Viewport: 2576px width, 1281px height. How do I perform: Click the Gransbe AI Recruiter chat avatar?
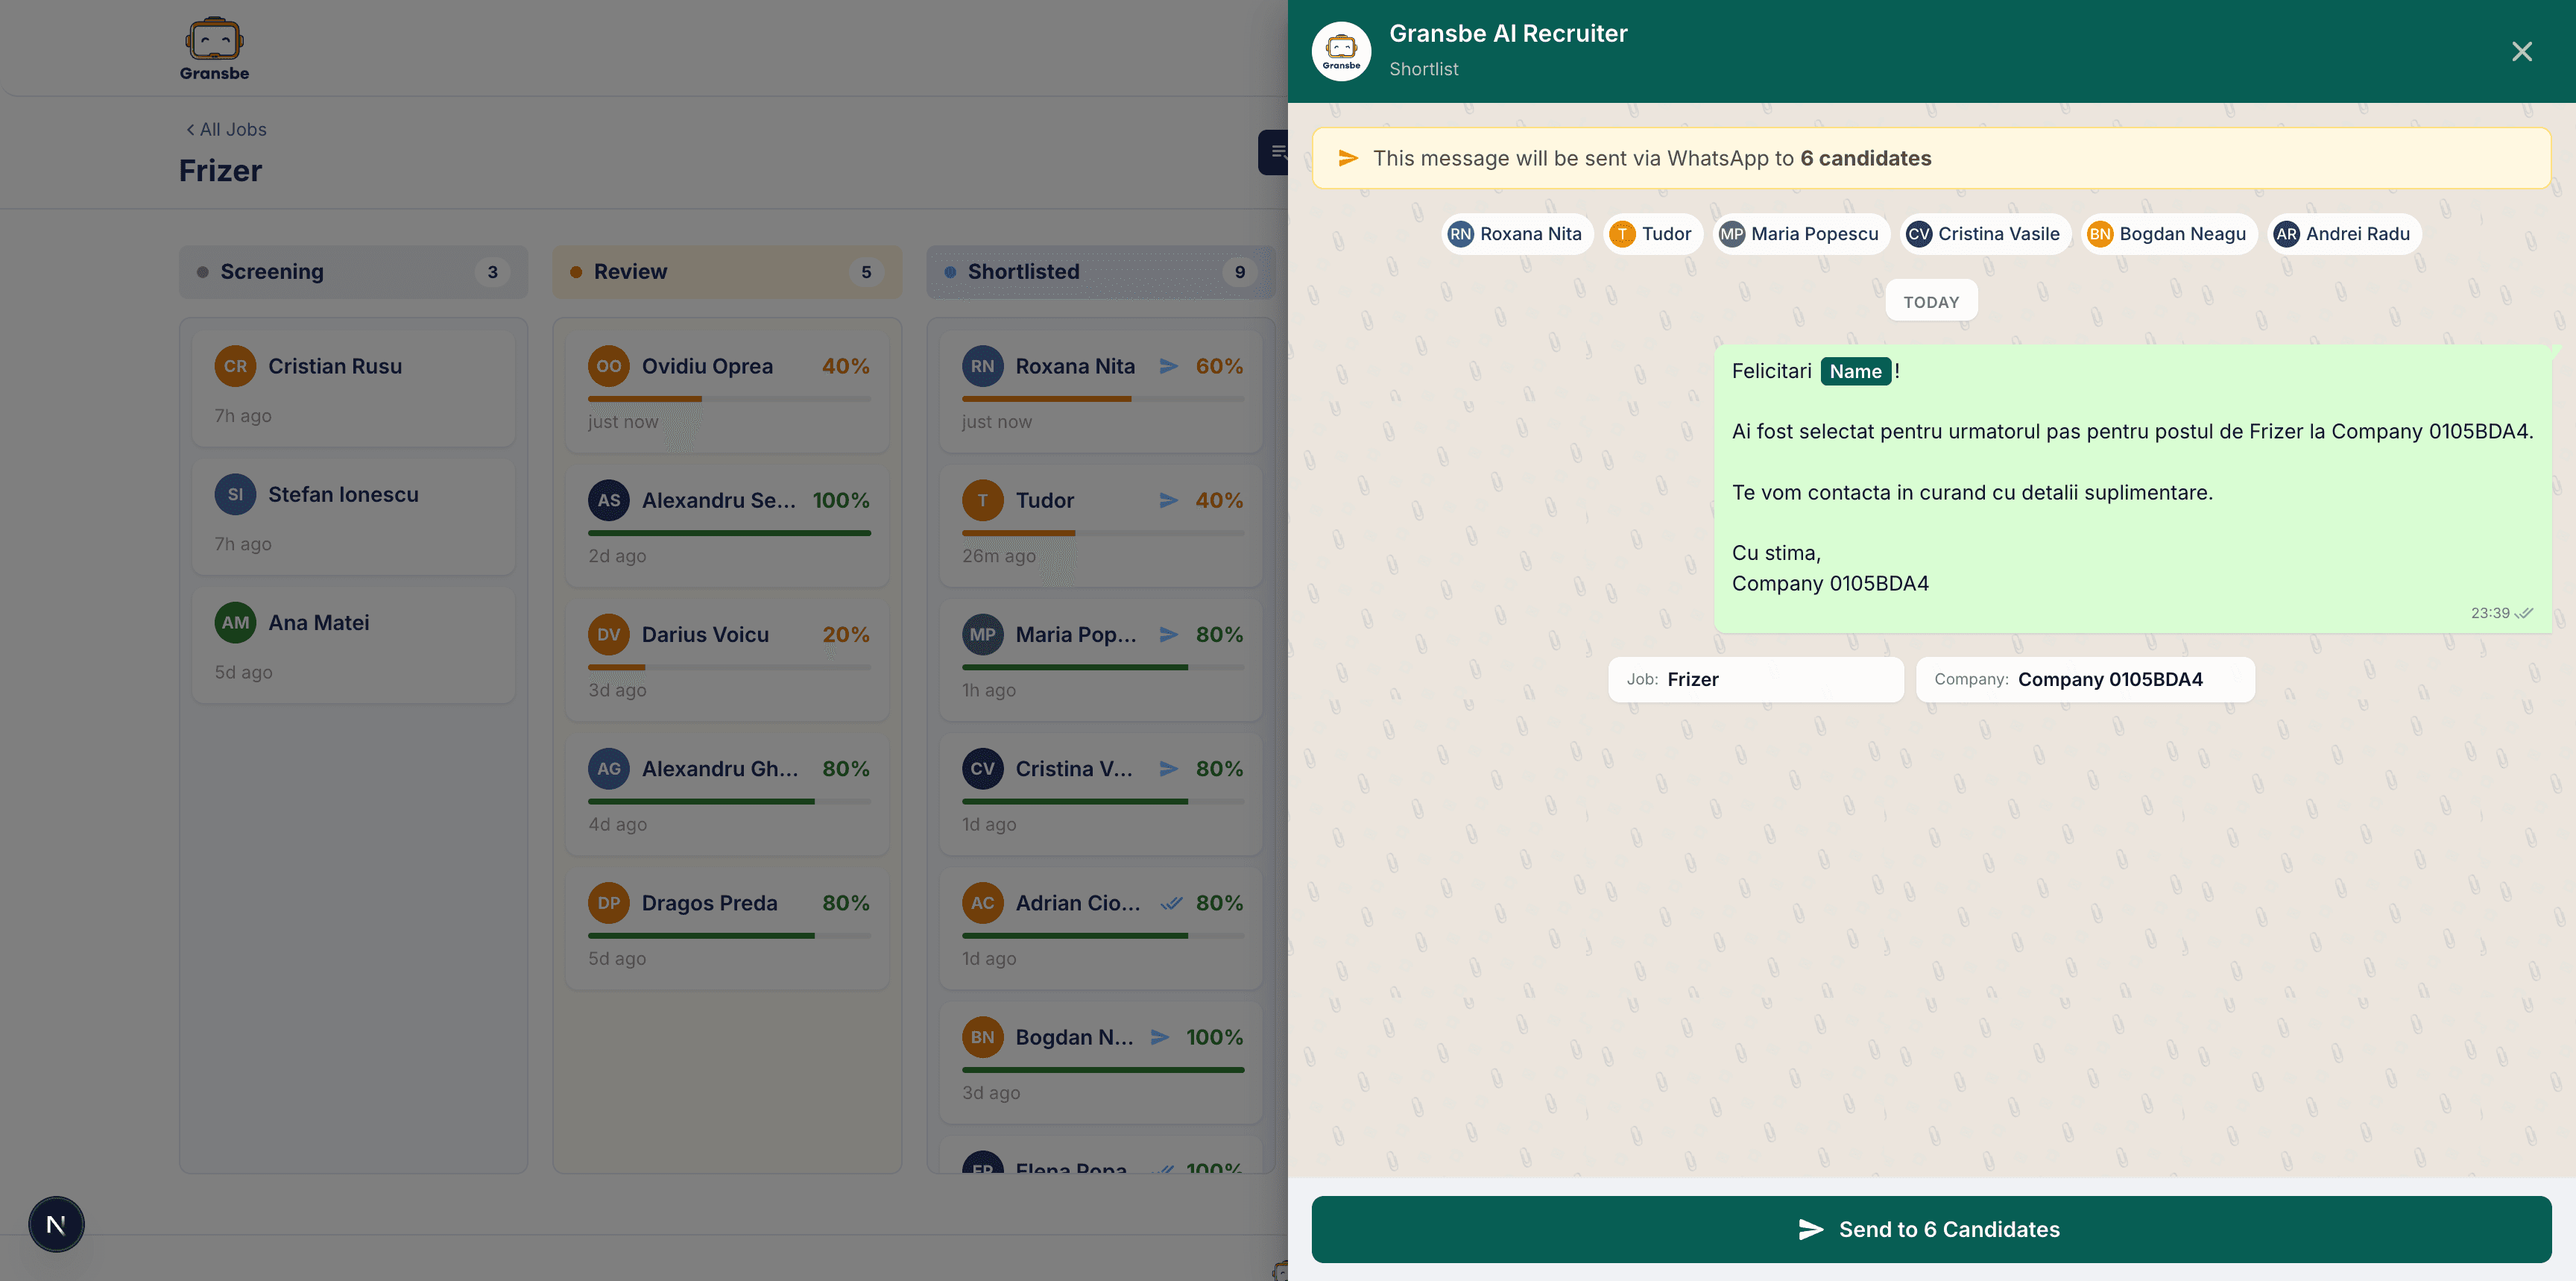(x=1341, y=51)
